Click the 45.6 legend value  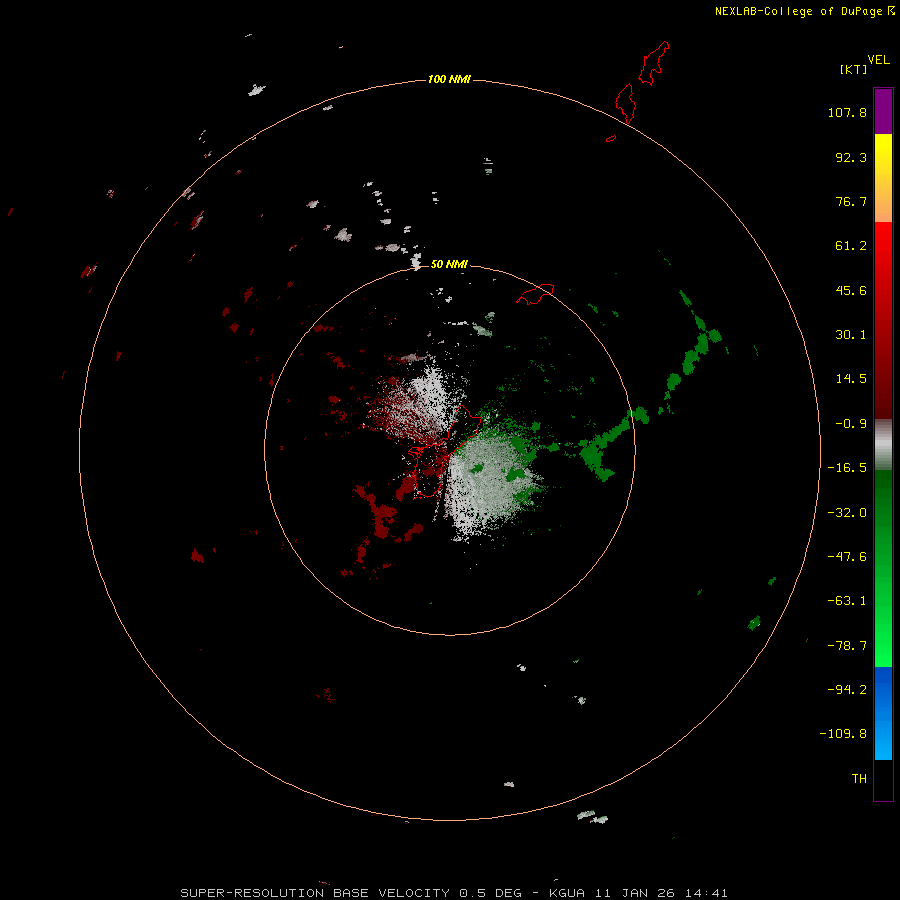click(x=851, y=290)
